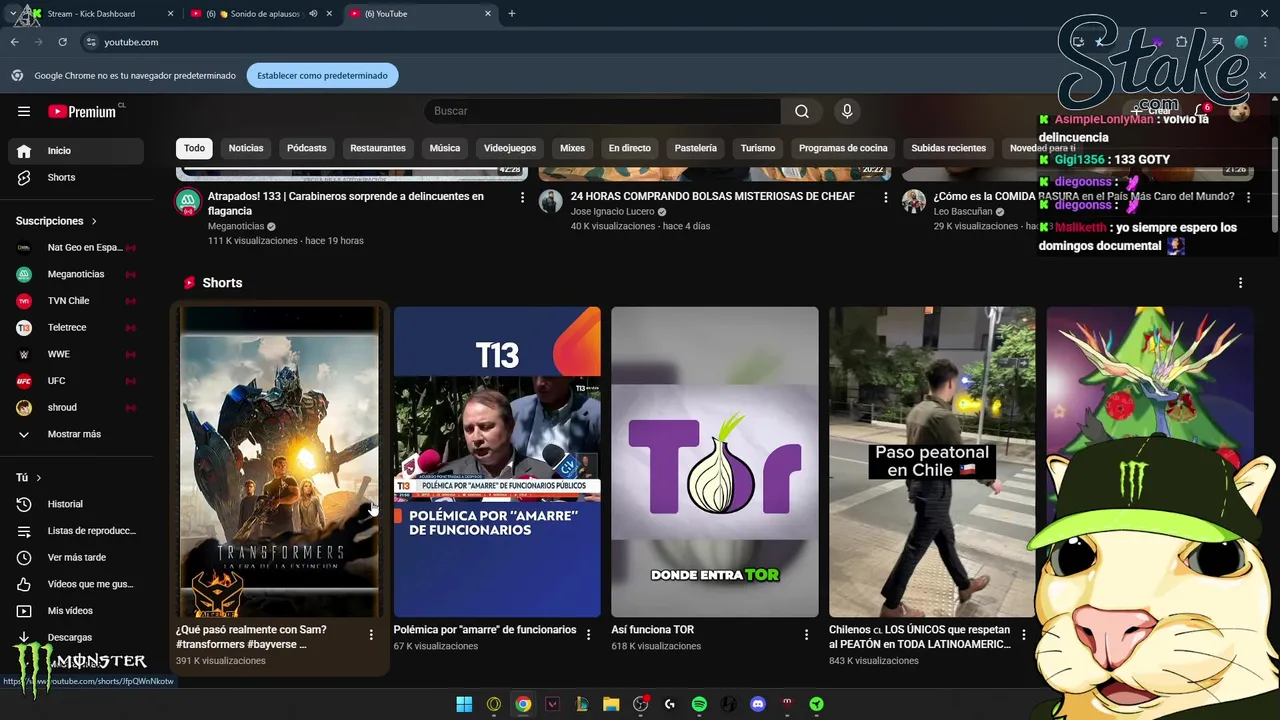Image resolution: width=1280 pixels, height=720 pixels.
Task: Expand Suscripciones section chevron
Action: [94, 221]
